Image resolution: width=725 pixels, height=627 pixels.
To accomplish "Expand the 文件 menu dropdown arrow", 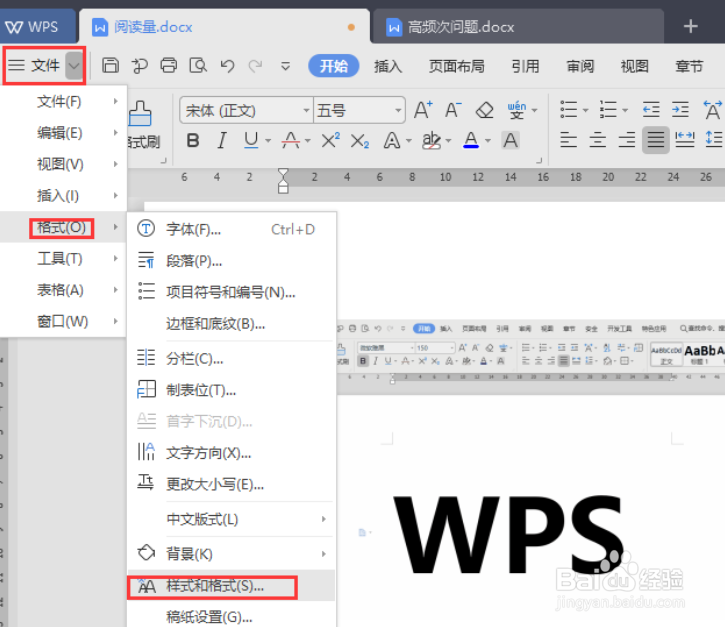I will coord(74,66).
